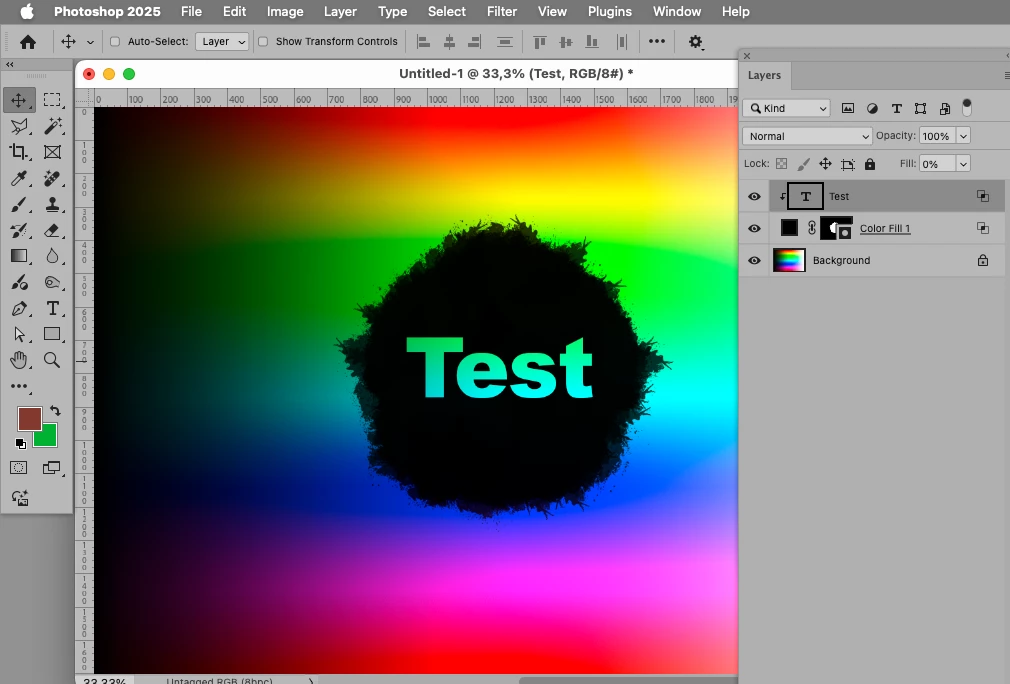Enable the Auto-Select checkbox
The width and height of the screenshot is (1010, 684).
point(115,41)
